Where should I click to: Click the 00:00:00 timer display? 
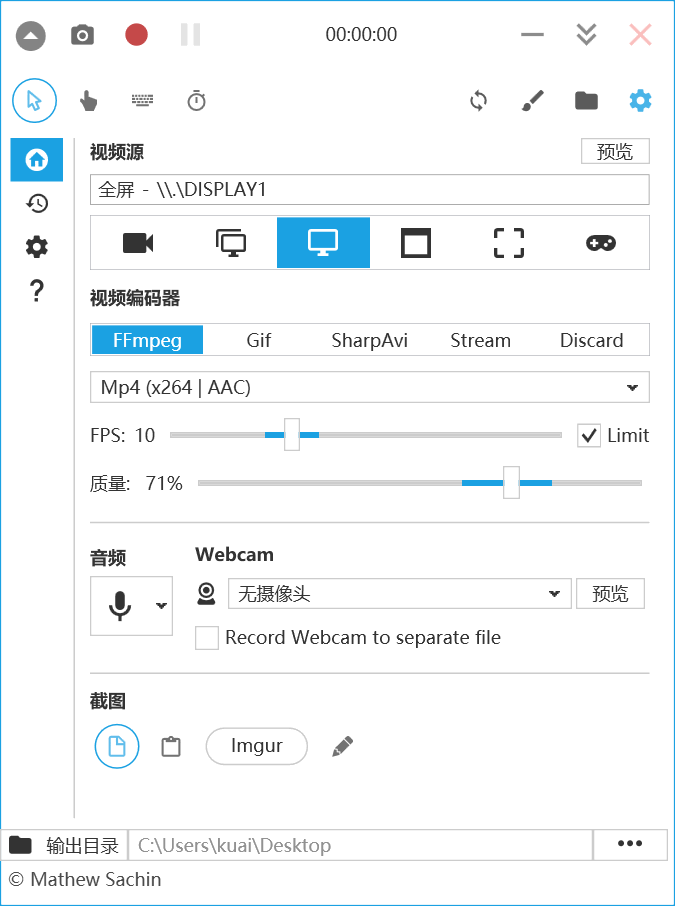pyautogui.click(x=361, y=35)
